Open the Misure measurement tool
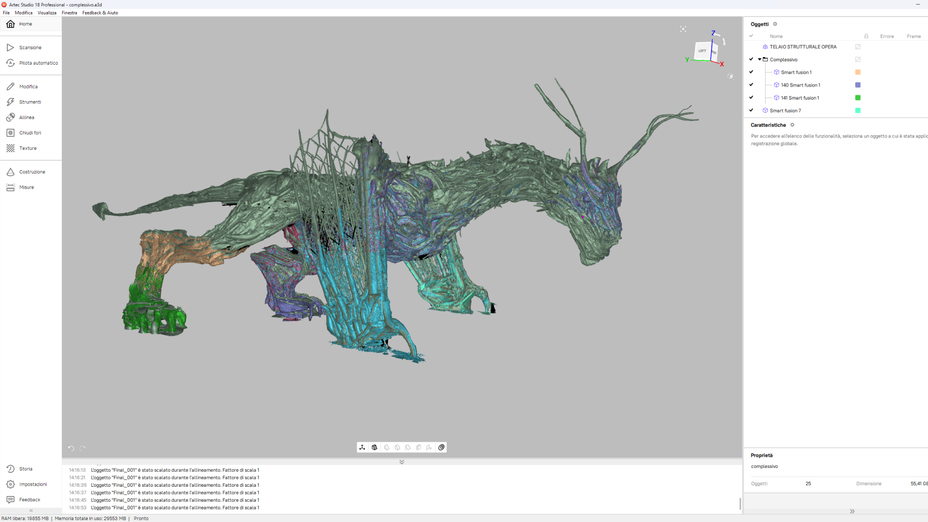Viewport: 928px width, 522px height. tap(30, 187)
